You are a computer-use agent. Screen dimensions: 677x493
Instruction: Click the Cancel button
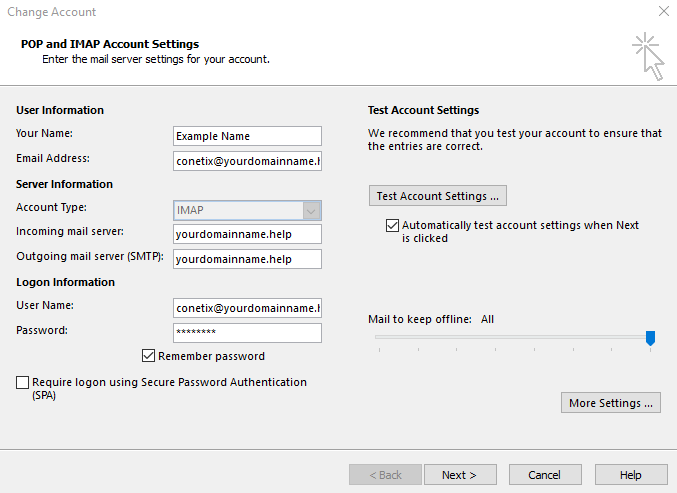(545, 475)
